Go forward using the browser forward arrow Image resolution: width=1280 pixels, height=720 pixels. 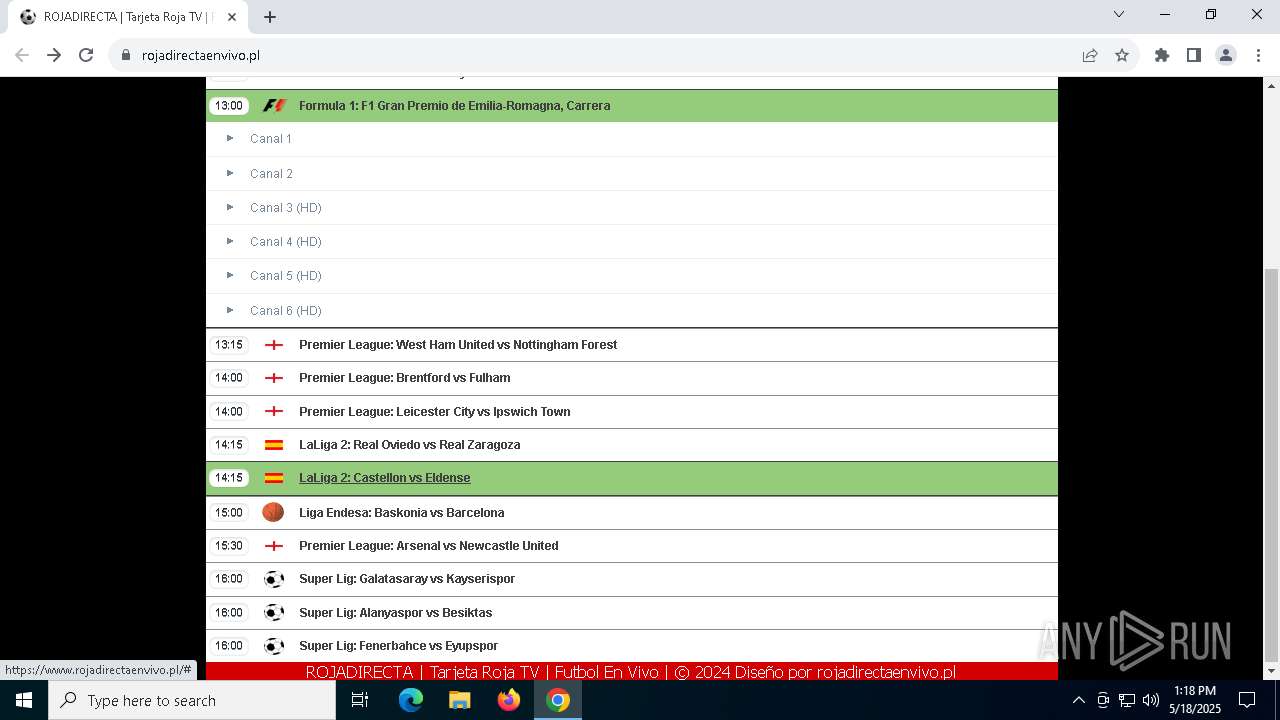click(x=54, y=55)
